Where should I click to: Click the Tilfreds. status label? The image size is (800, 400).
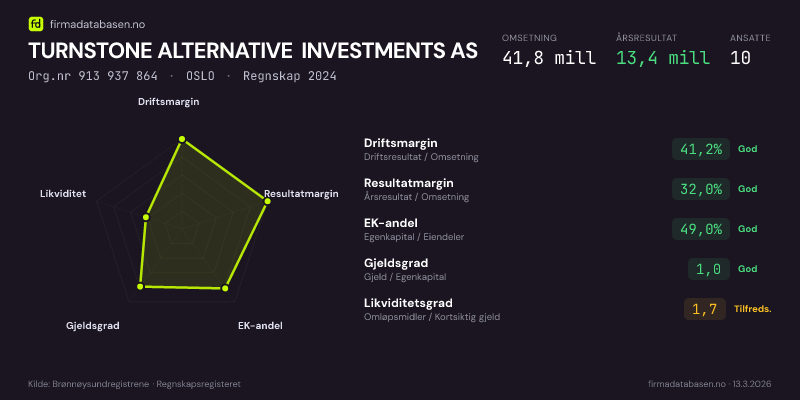pyautogui.click(x=753, y=309)
